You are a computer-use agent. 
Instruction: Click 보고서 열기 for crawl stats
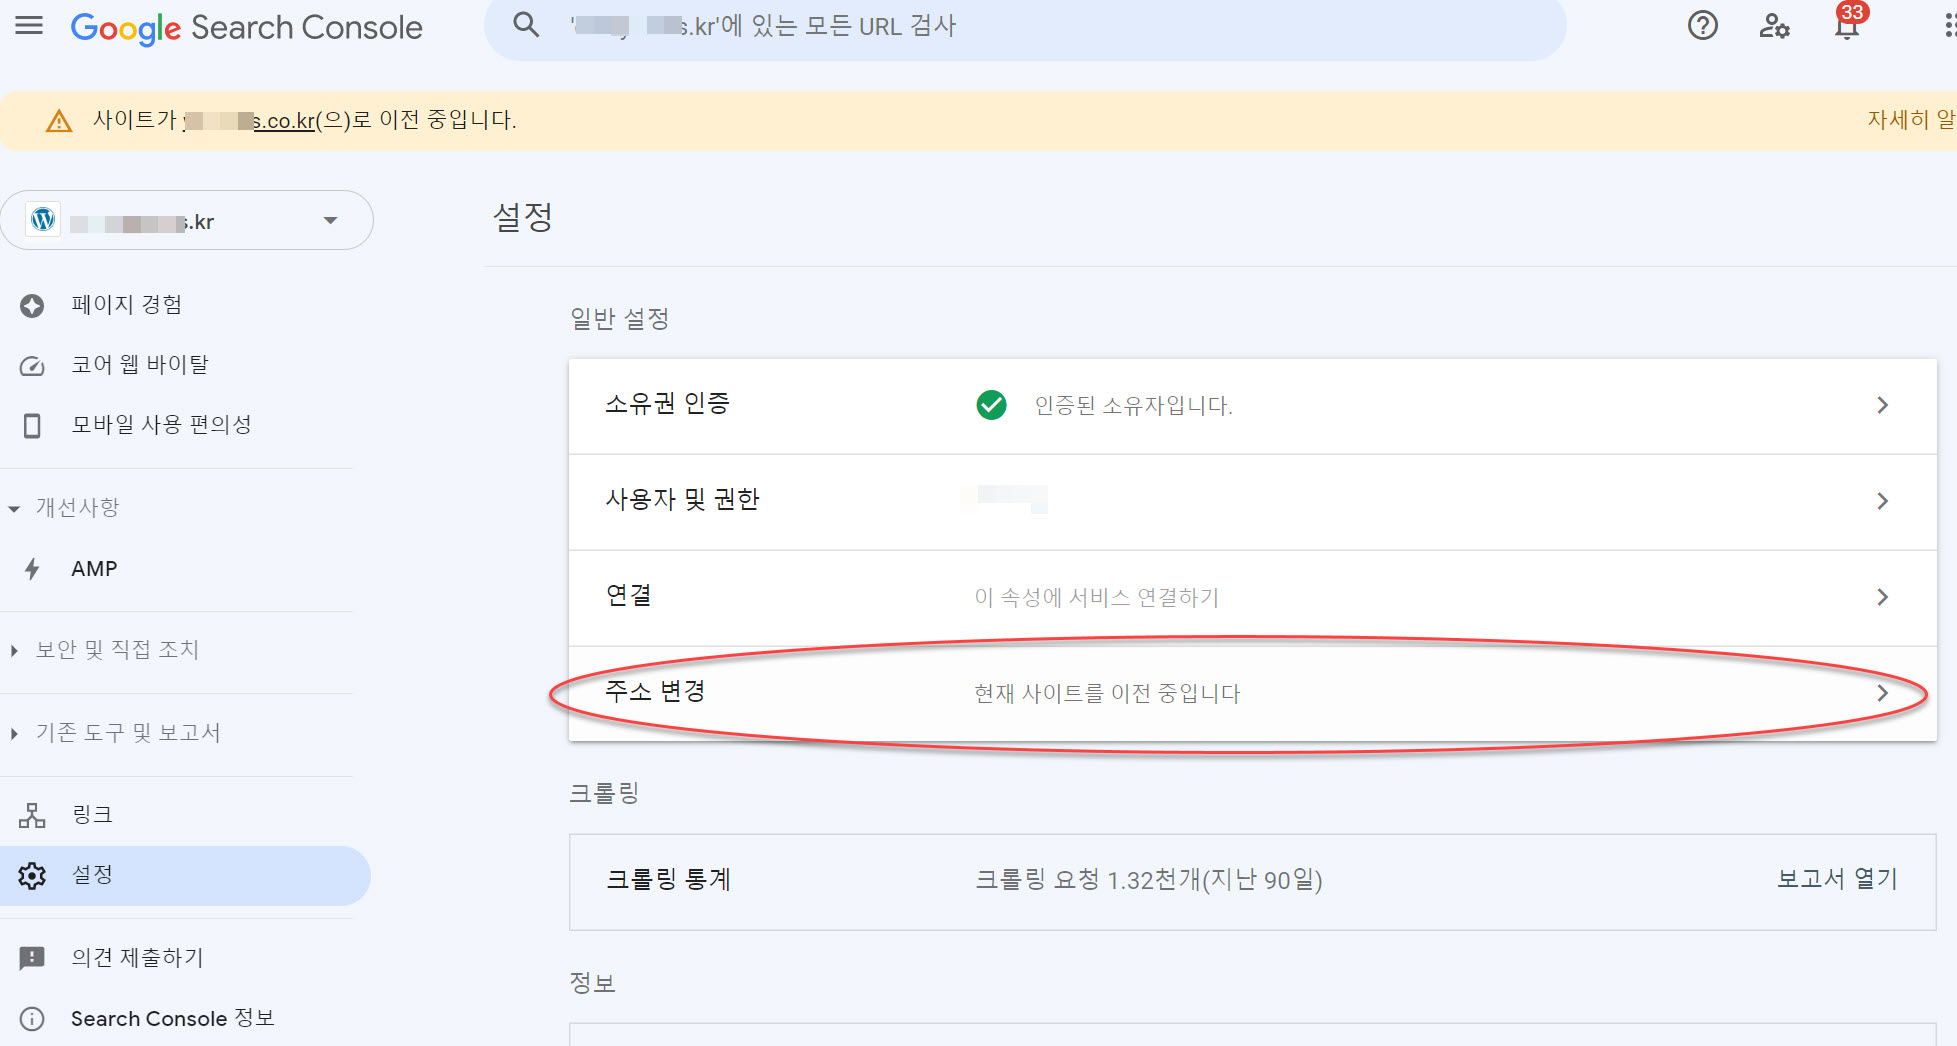click(1836, 879)
